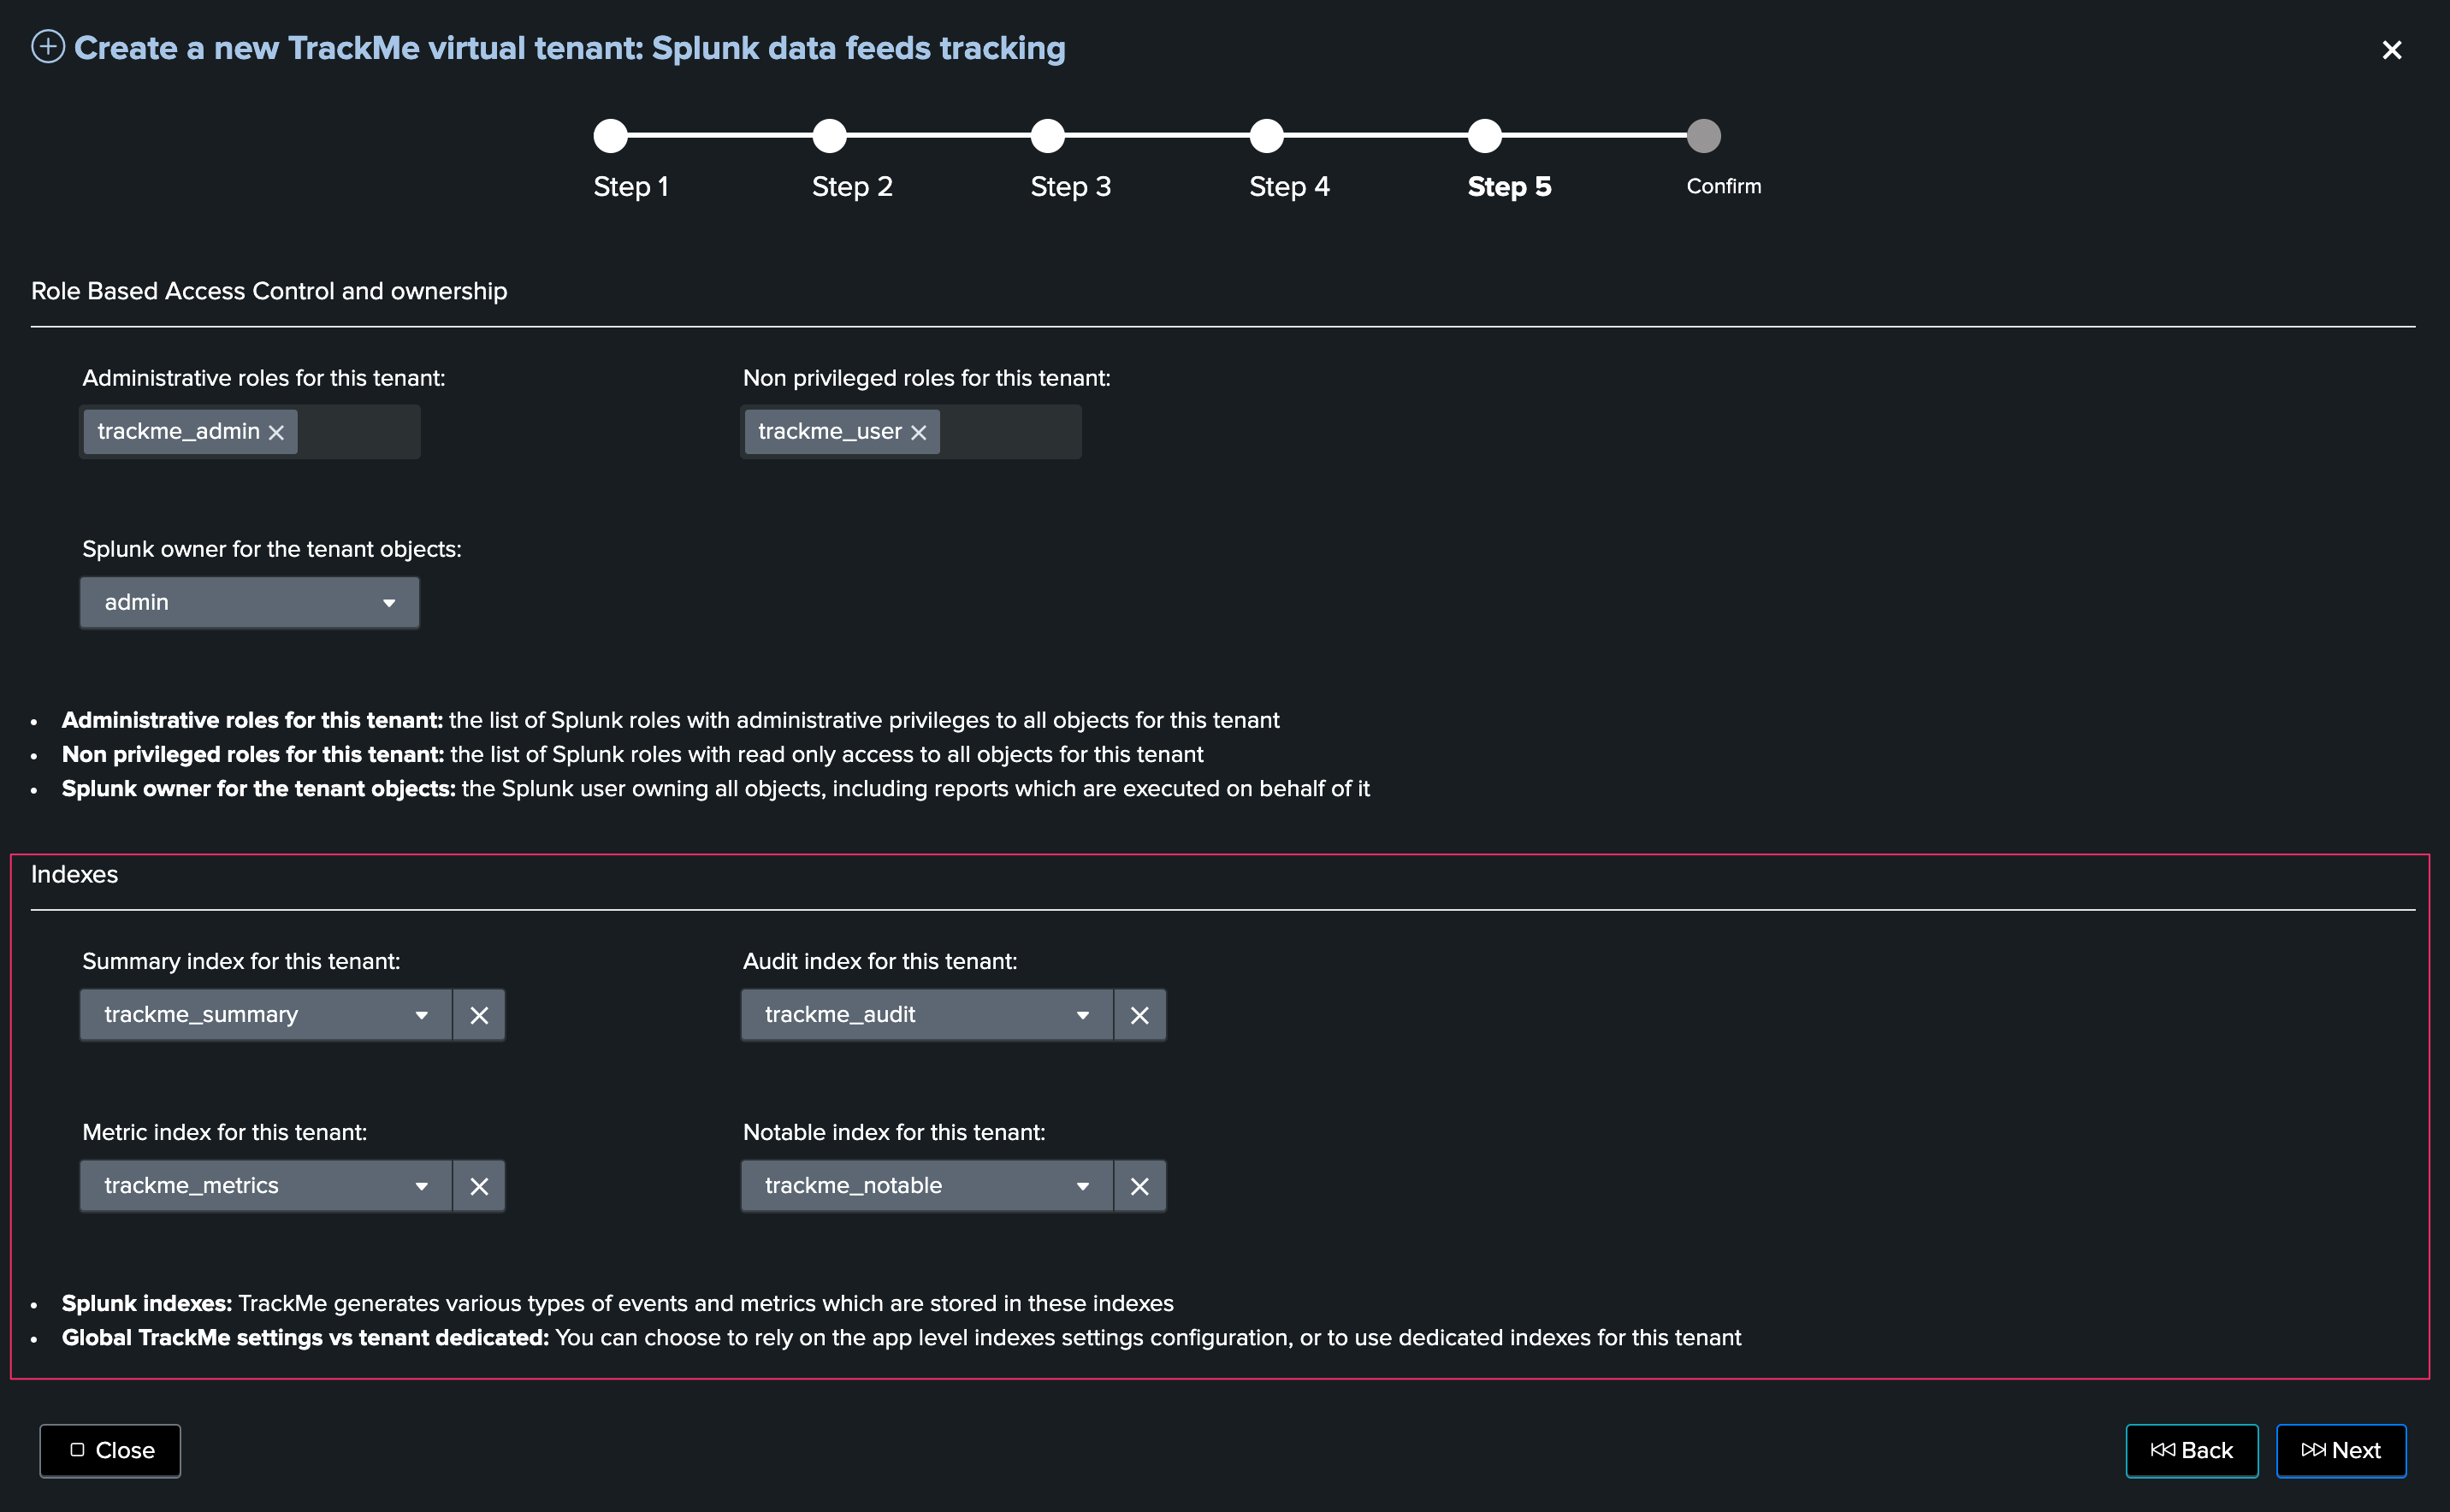
Task: Expand the trackme_summary index dropdown
Action: pos(265,1015)
